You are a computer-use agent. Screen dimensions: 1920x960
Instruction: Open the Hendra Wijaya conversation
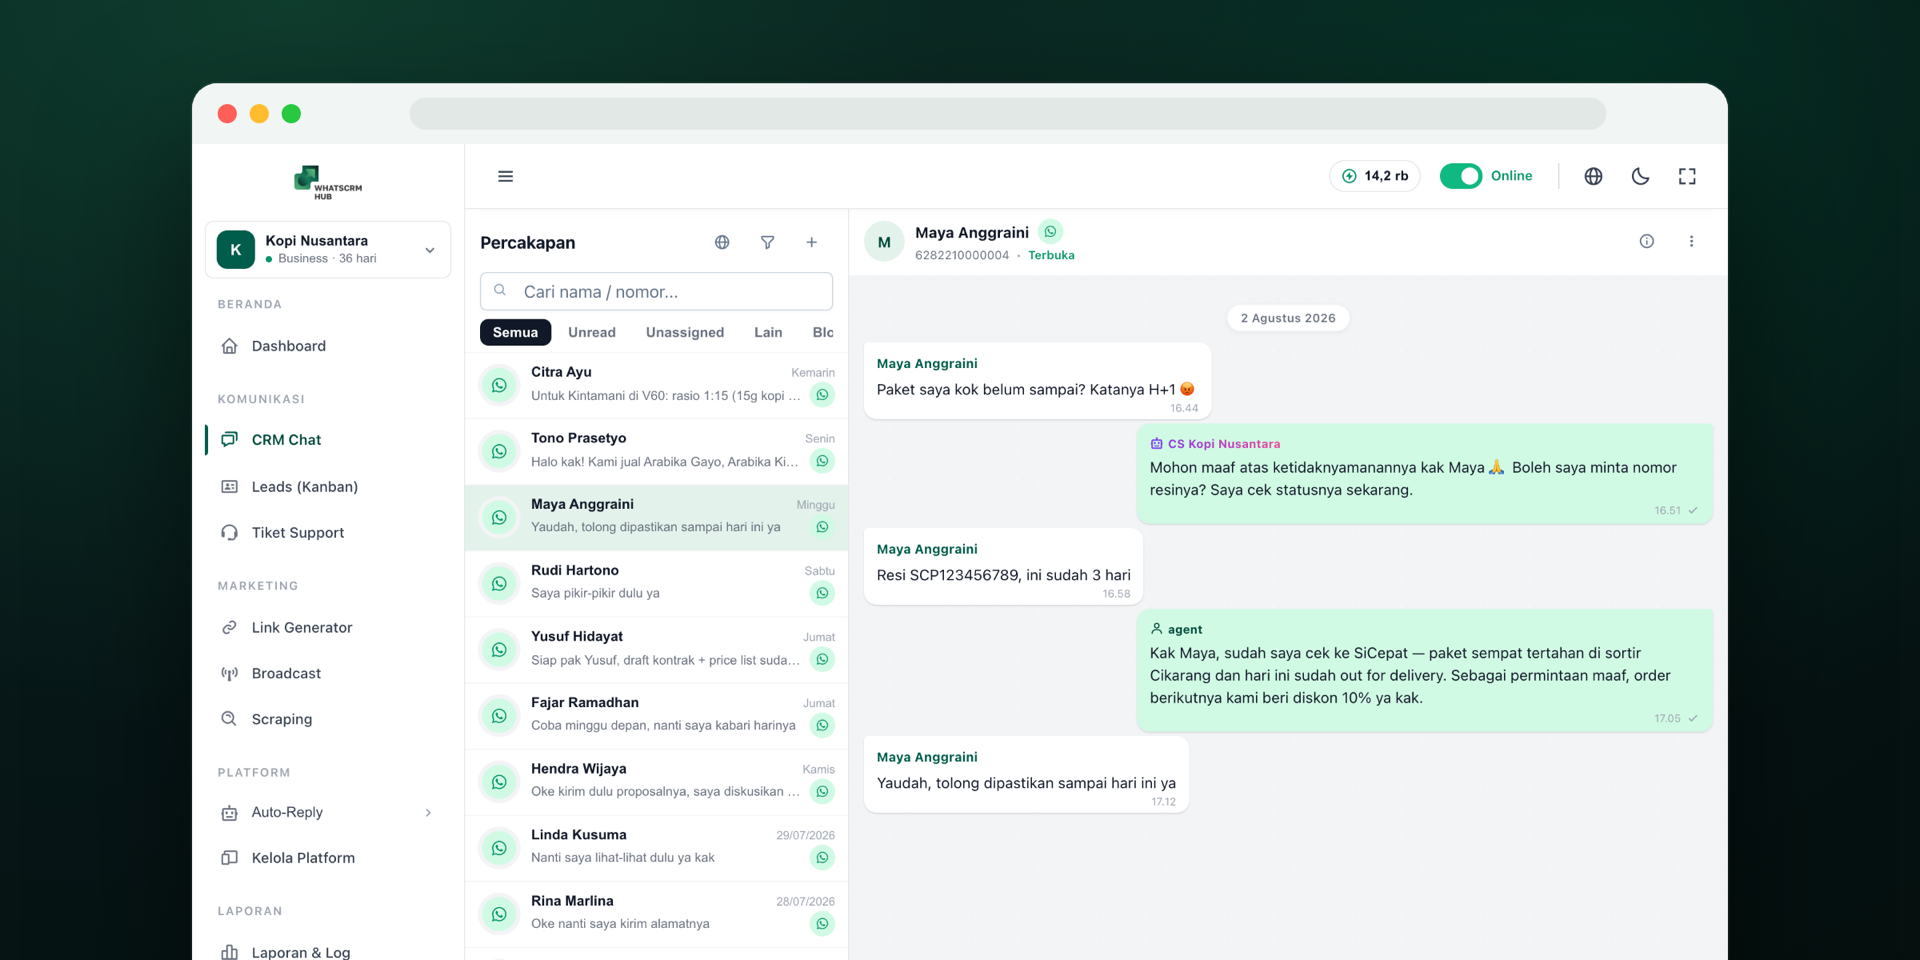point(656,781)
